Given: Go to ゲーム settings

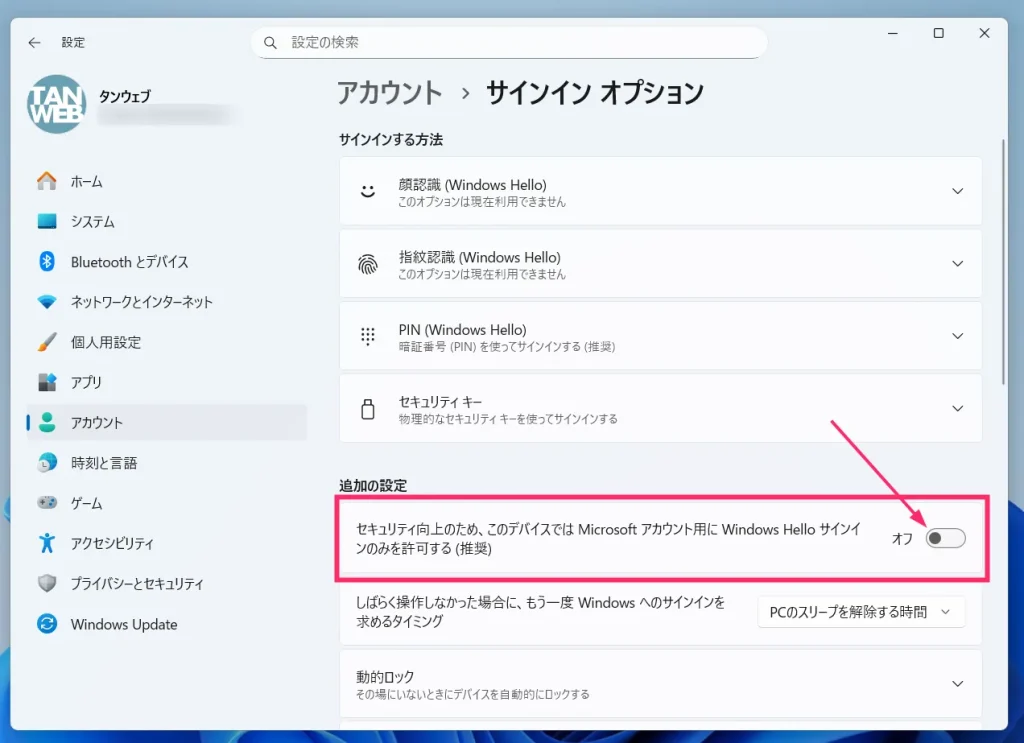Looking at the screenshot, I should tap(166, 503).
